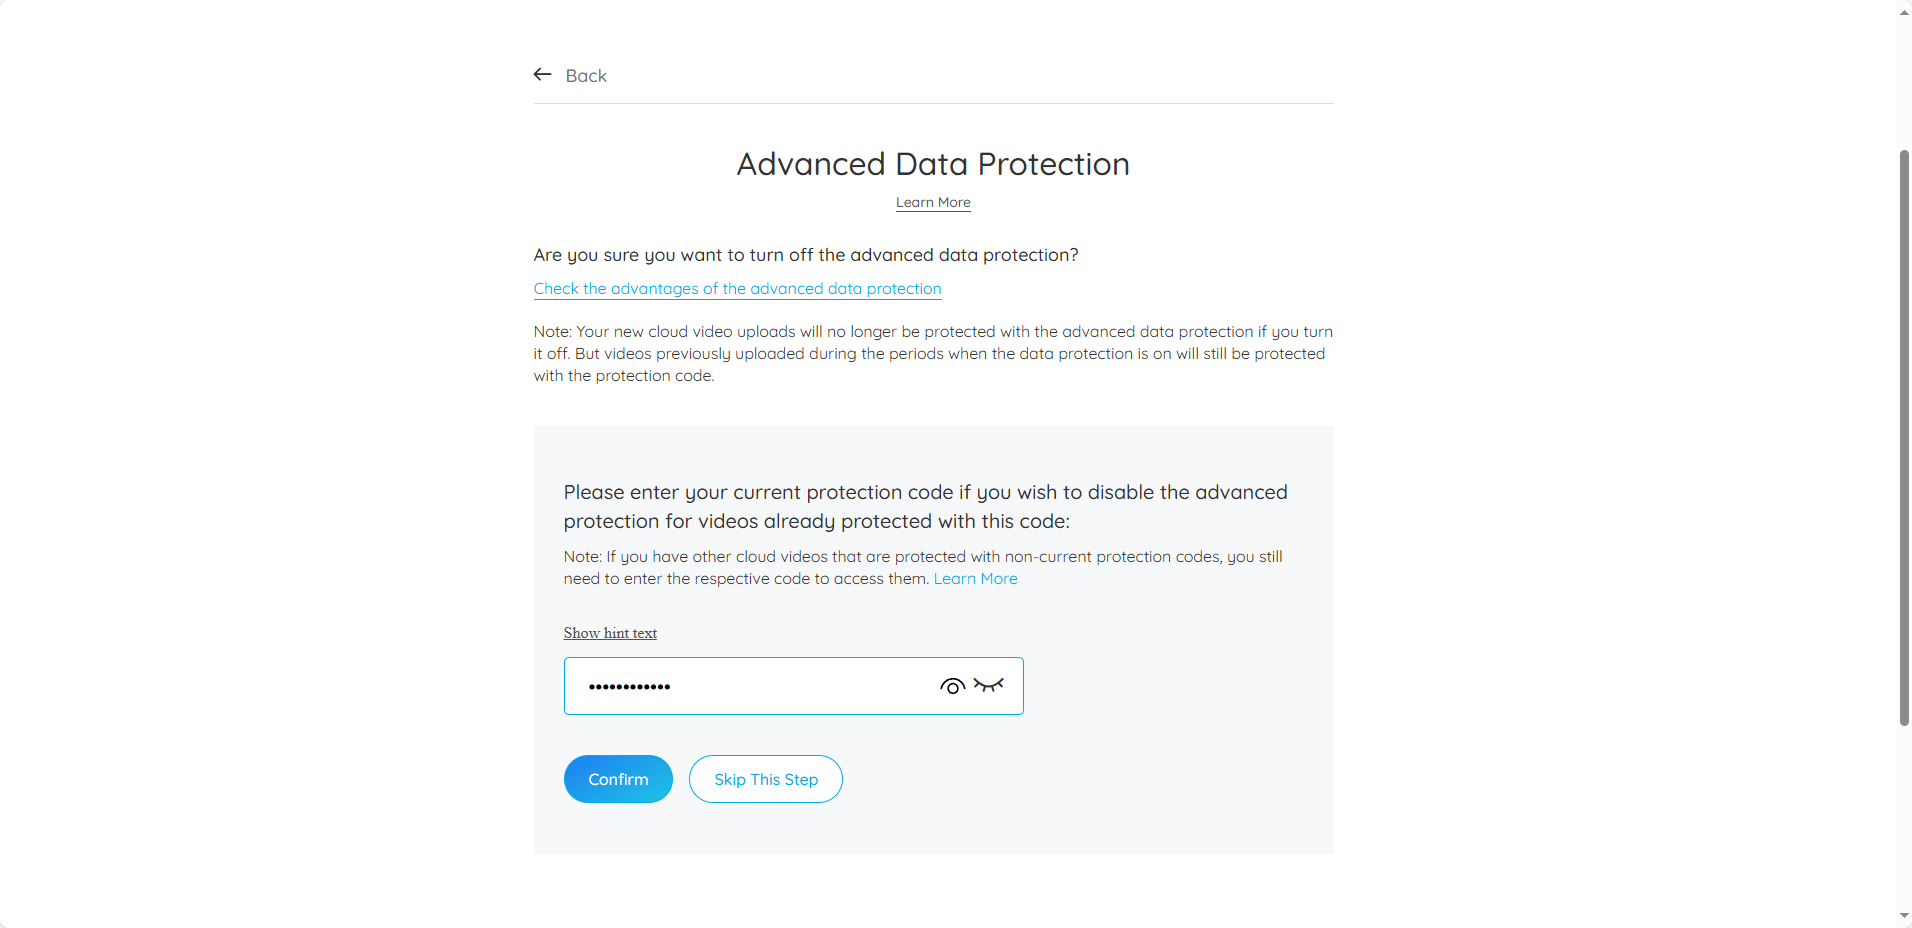Image resolution: width=1912 pixels, height=928 pixels.
Task: Click the open-eye icon to reveal the code
Action: pos(952,686)
